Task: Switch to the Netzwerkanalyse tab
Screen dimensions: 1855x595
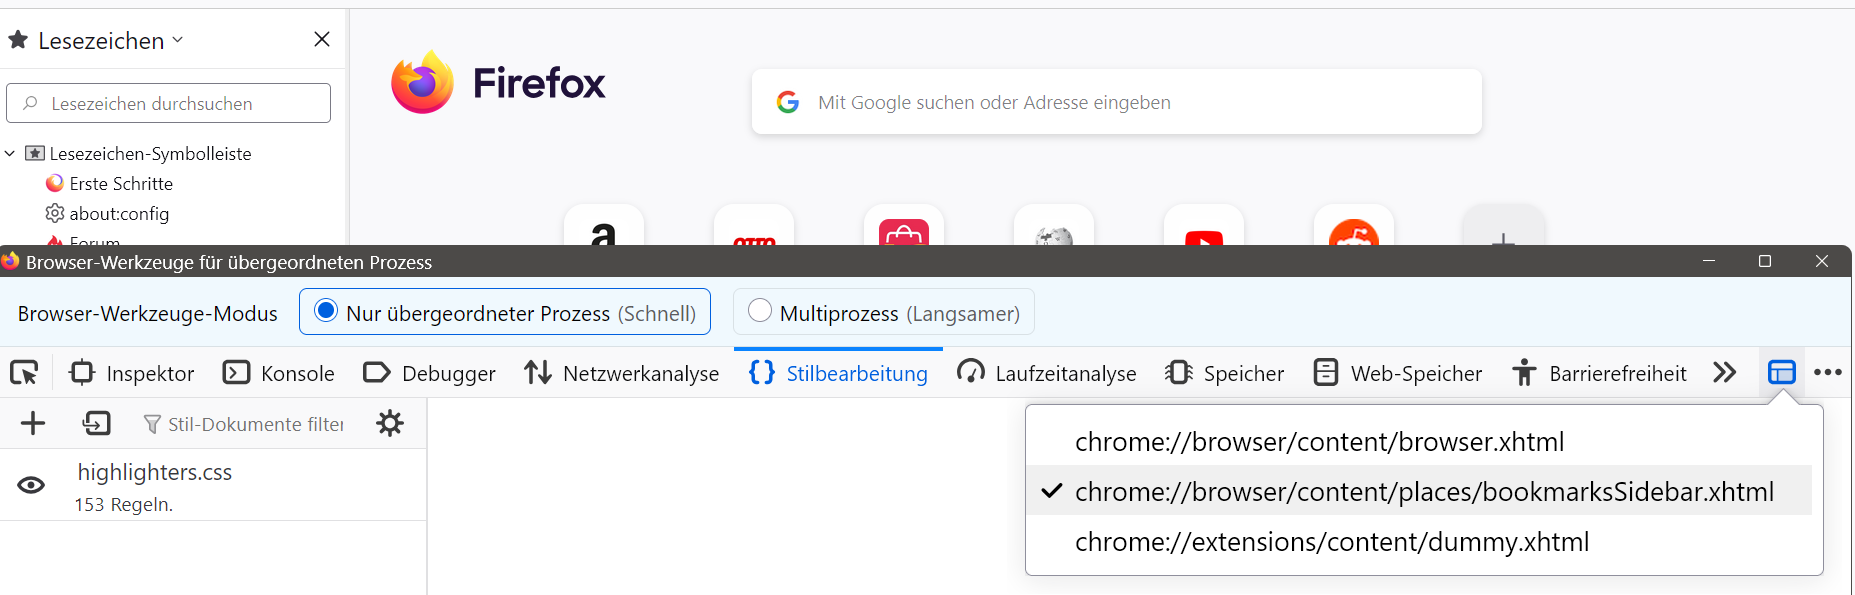Action: (x=622, y=373)
